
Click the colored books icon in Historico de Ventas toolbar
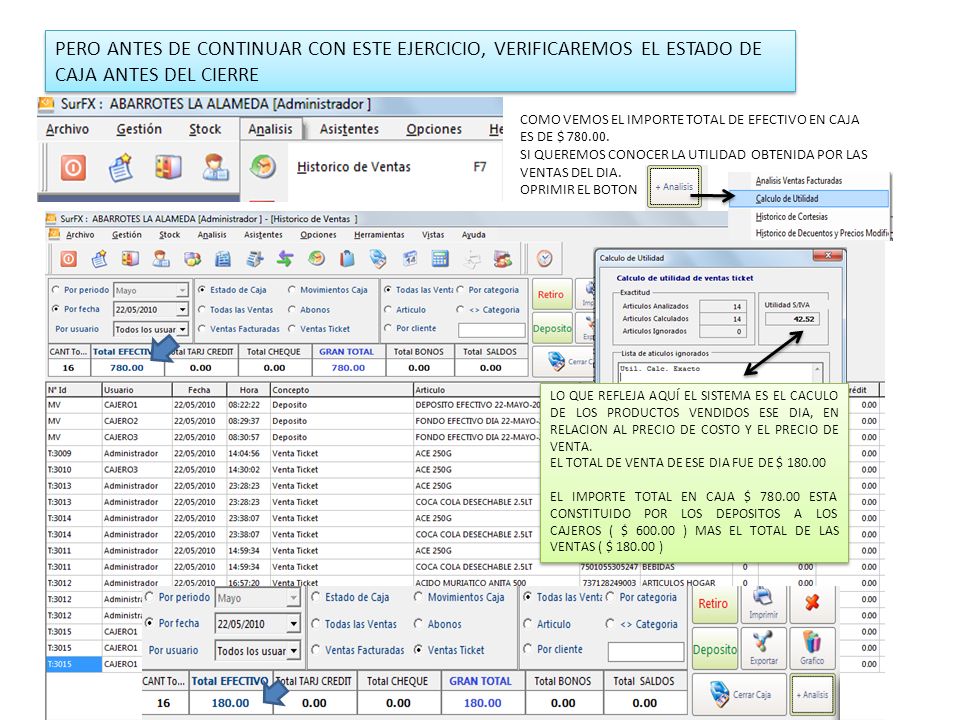(130, 259)
